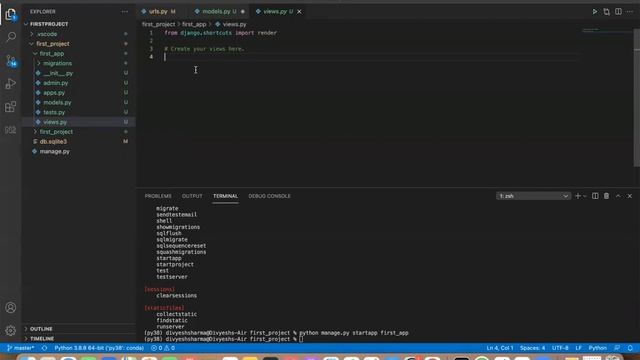Click the sync changes icon in the status bar

[x=44, y=348]
